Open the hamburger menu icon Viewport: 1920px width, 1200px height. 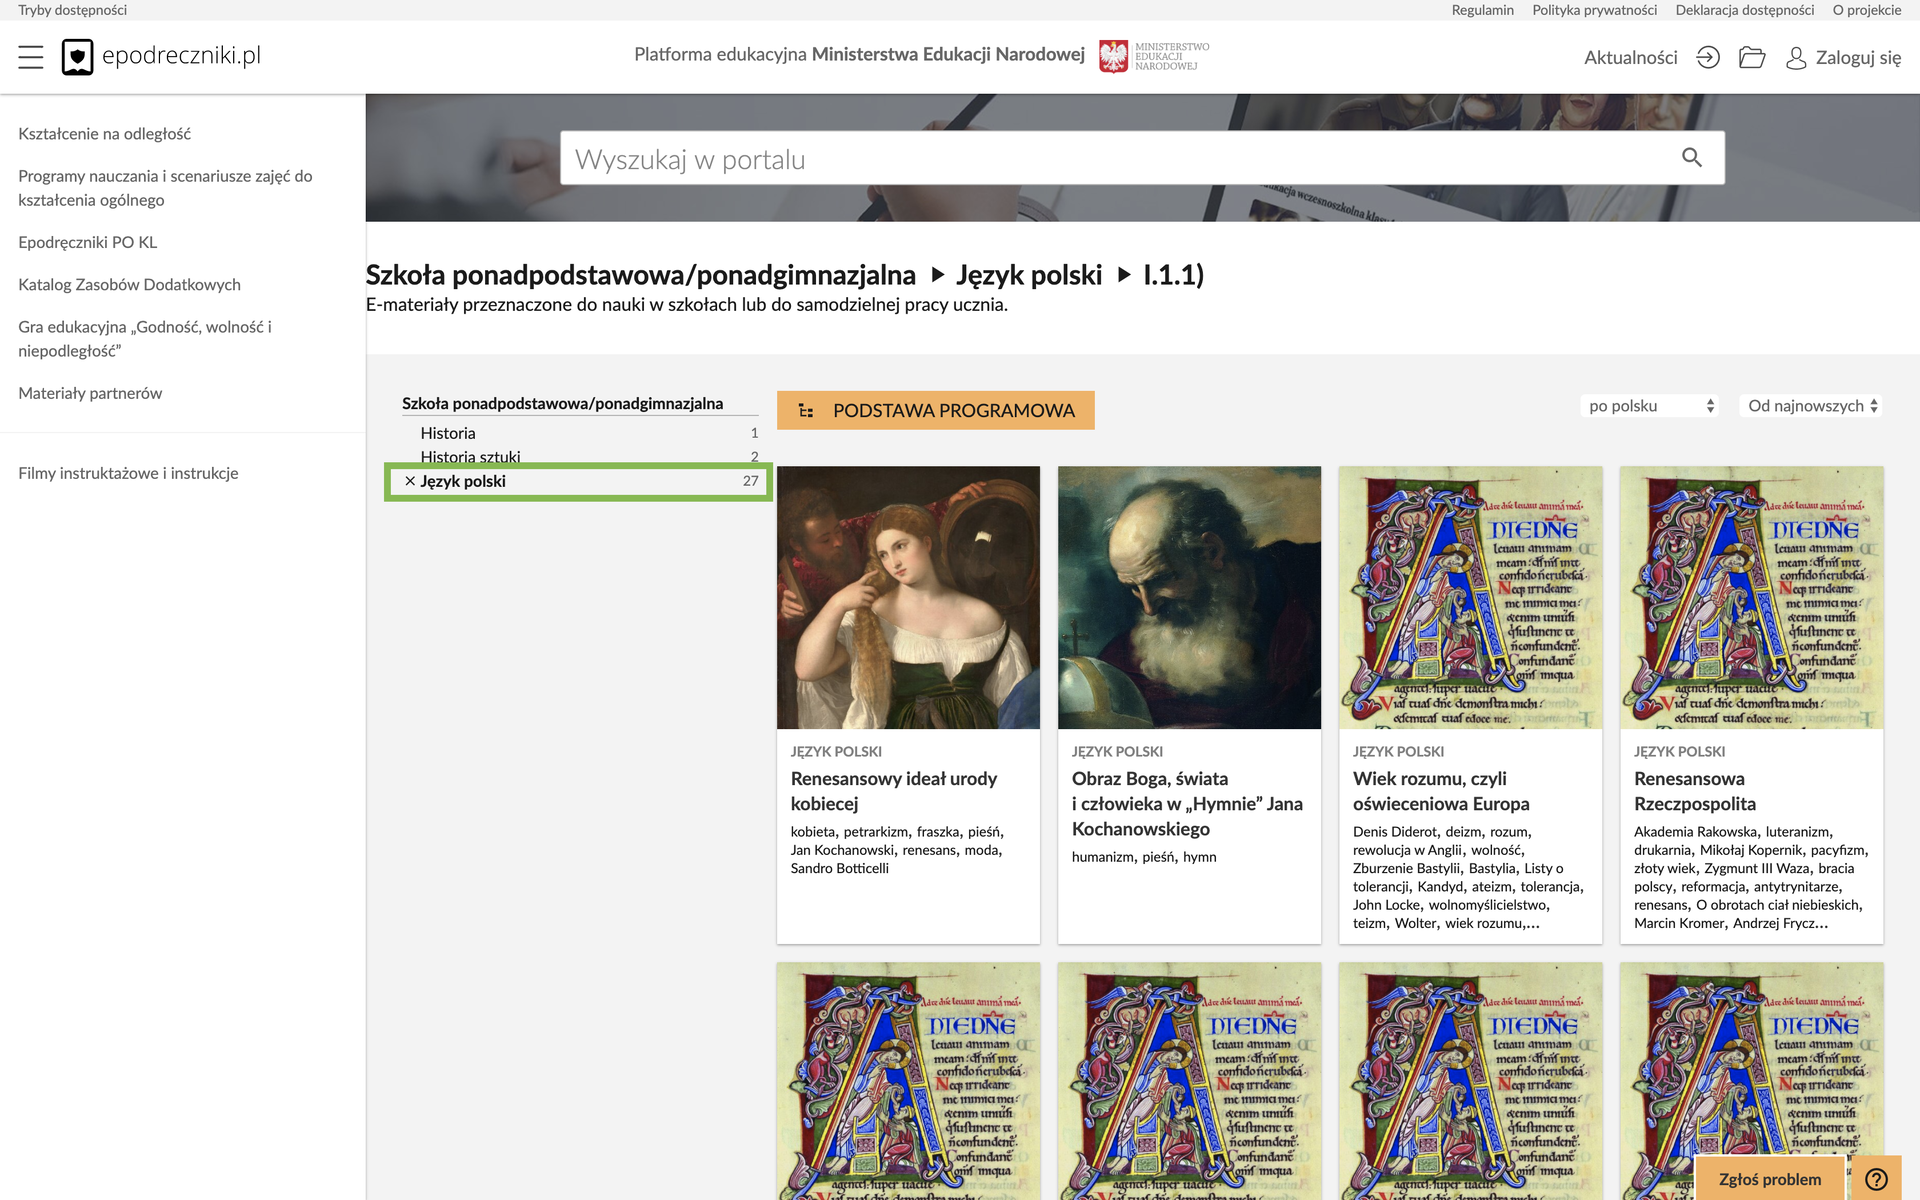point(31,57)
